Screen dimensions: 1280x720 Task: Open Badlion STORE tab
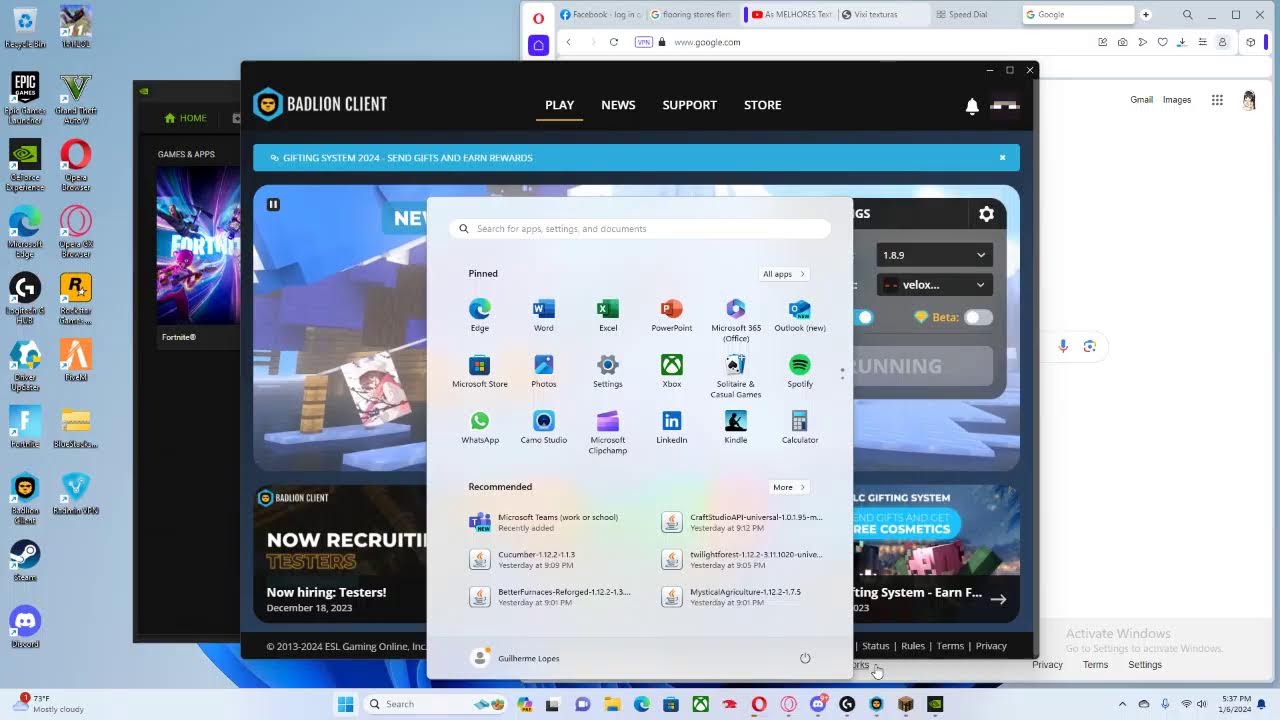[x=762, y=105]
